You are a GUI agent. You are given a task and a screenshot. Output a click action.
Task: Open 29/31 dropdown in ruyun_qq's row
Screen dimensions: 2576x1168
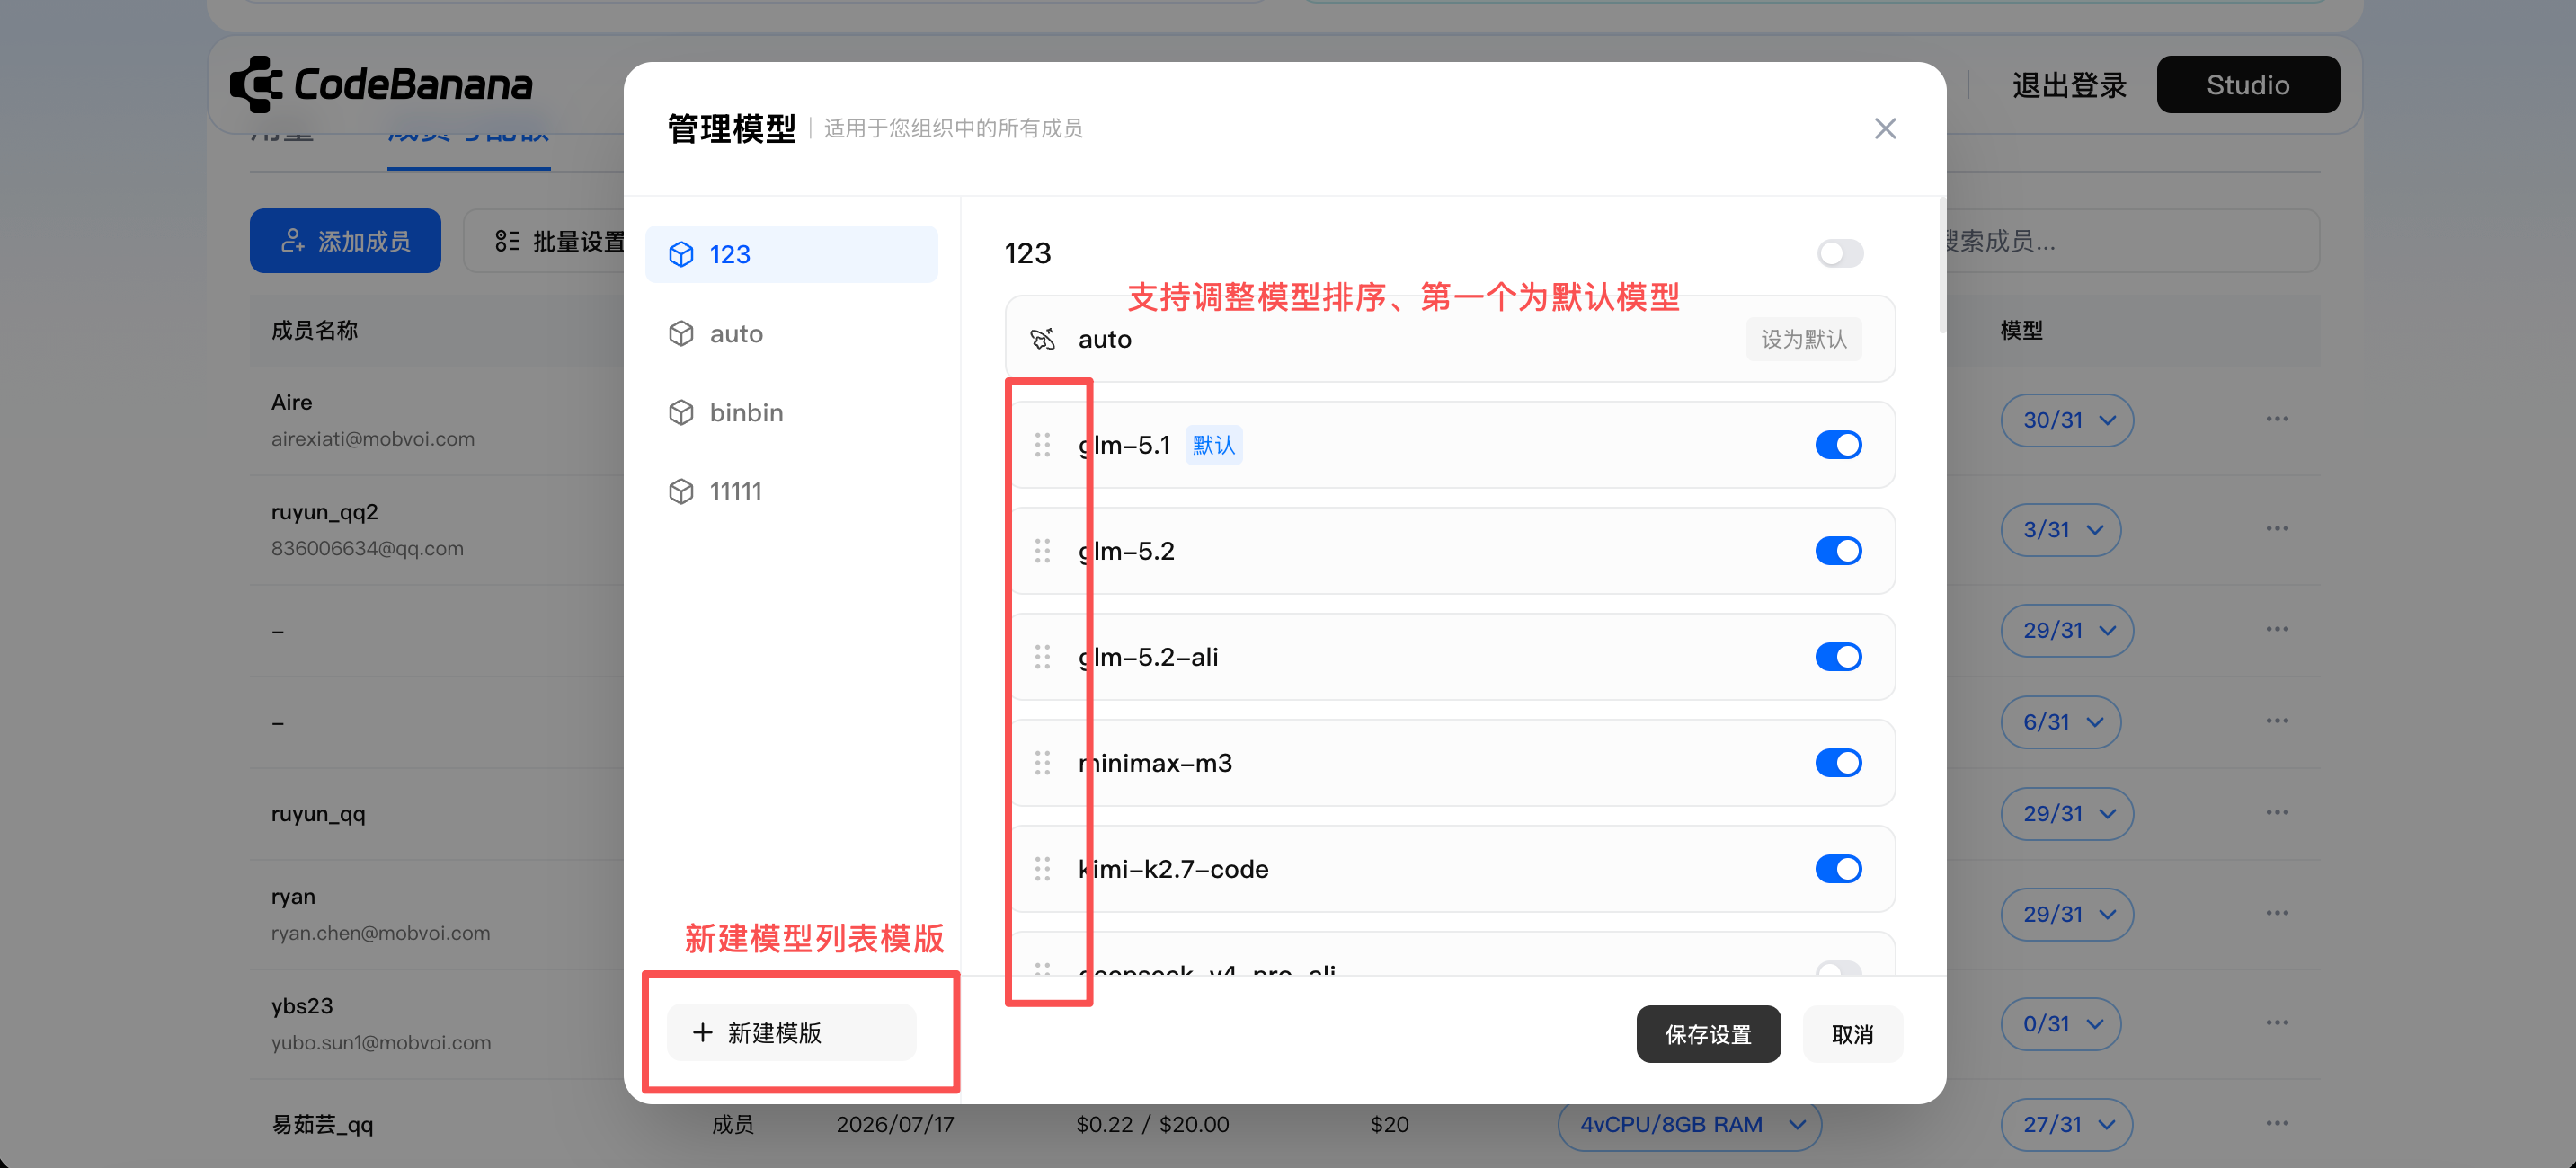2066,814
